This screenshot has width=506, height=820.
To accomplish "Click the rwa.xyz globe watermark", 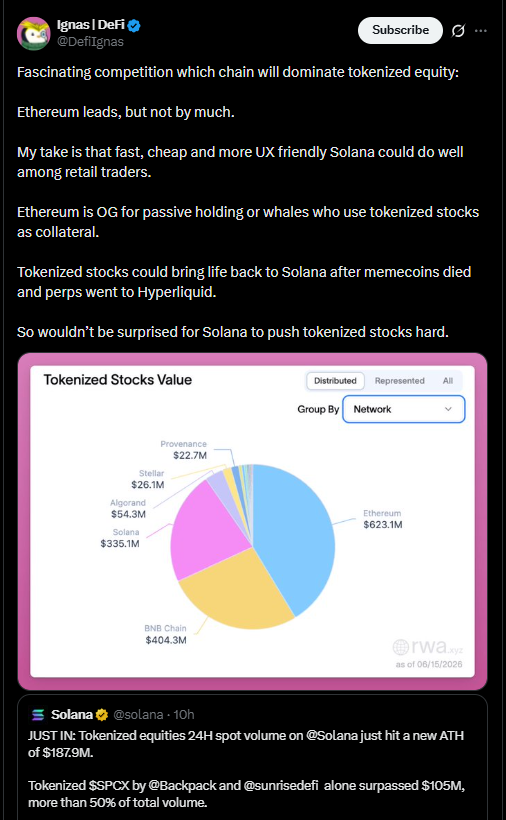I will coord(401,647).
